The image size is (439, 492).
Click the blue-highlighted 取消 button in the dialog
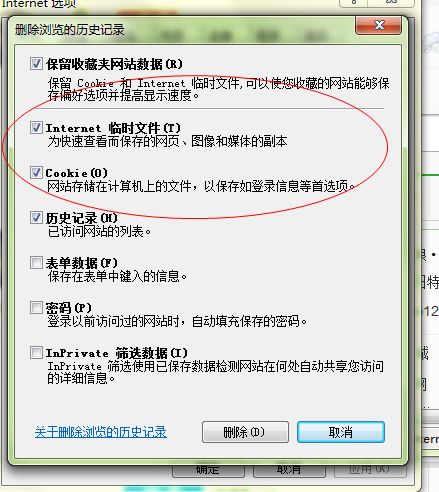point(341,432)
